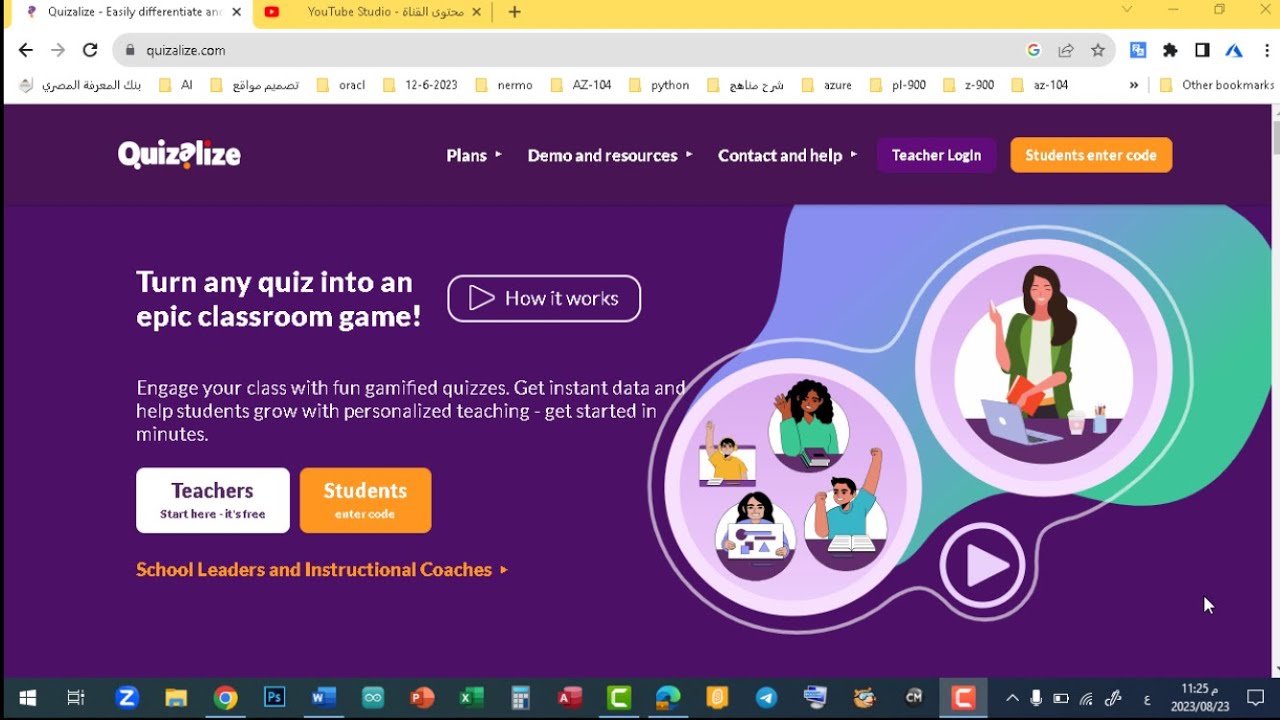The height and width of the screenshot is (720, 1280).
Task: Open the tab search dropdown arrow
Action: 1127,10
